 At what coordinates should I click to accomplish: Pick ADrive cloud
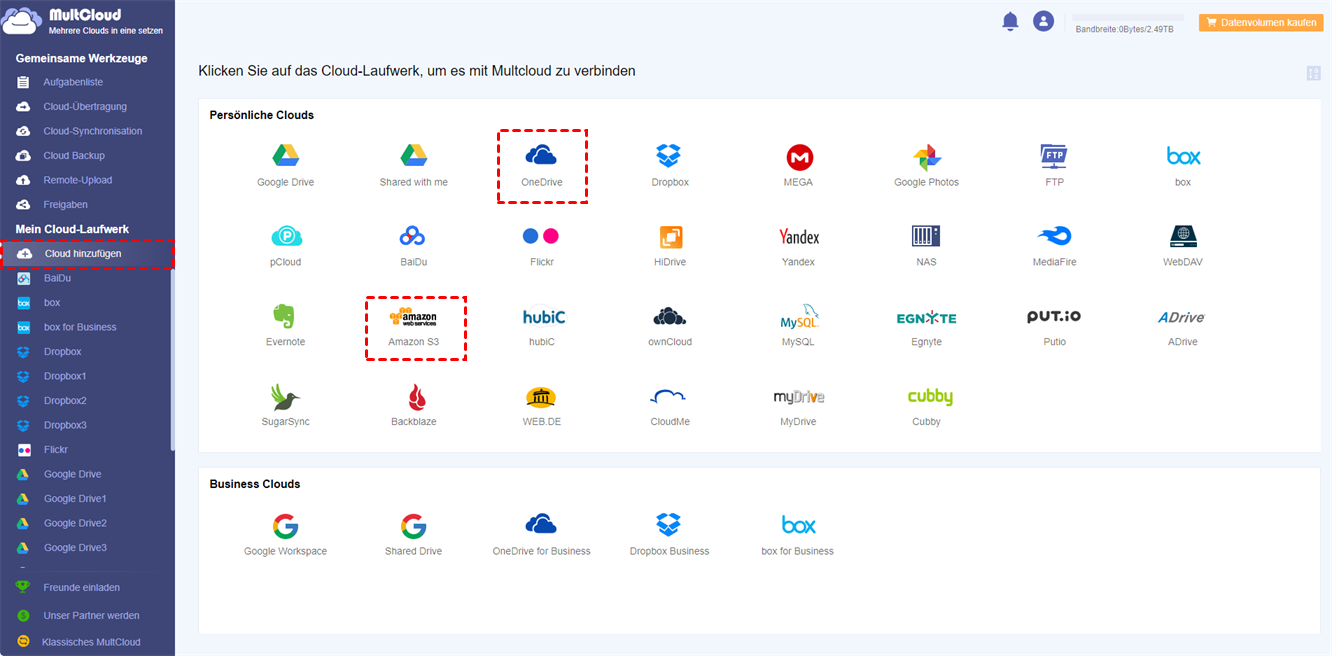tap(1181, 317)
